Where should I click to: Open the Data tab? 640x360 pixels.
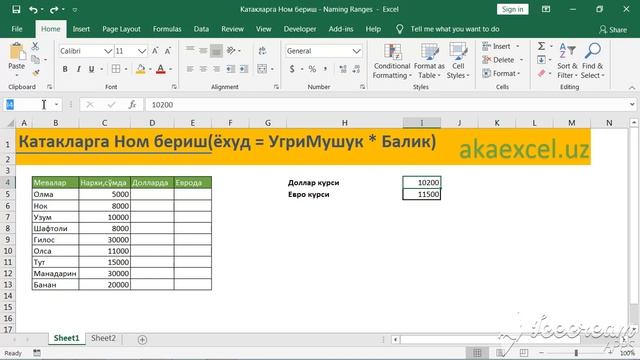coord(201,29)
